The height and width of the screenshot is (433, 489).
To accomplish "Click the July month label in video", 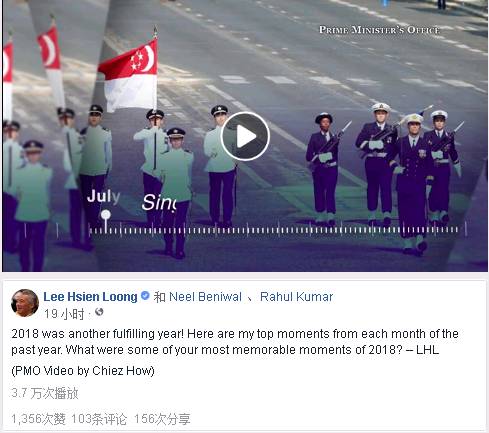I will click(103, 196).
